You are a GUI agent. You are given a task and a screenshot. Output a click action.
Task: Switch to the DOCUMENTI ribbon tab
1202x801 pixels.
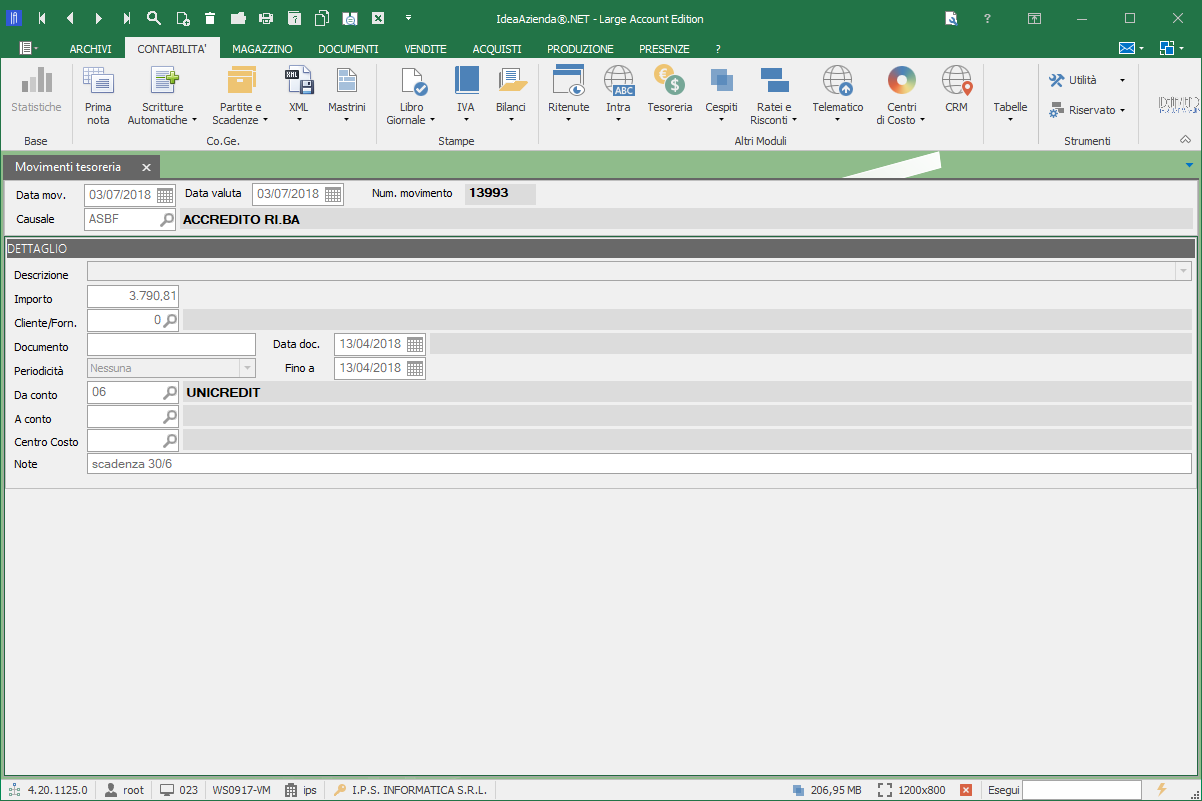(x=348, y=49)
